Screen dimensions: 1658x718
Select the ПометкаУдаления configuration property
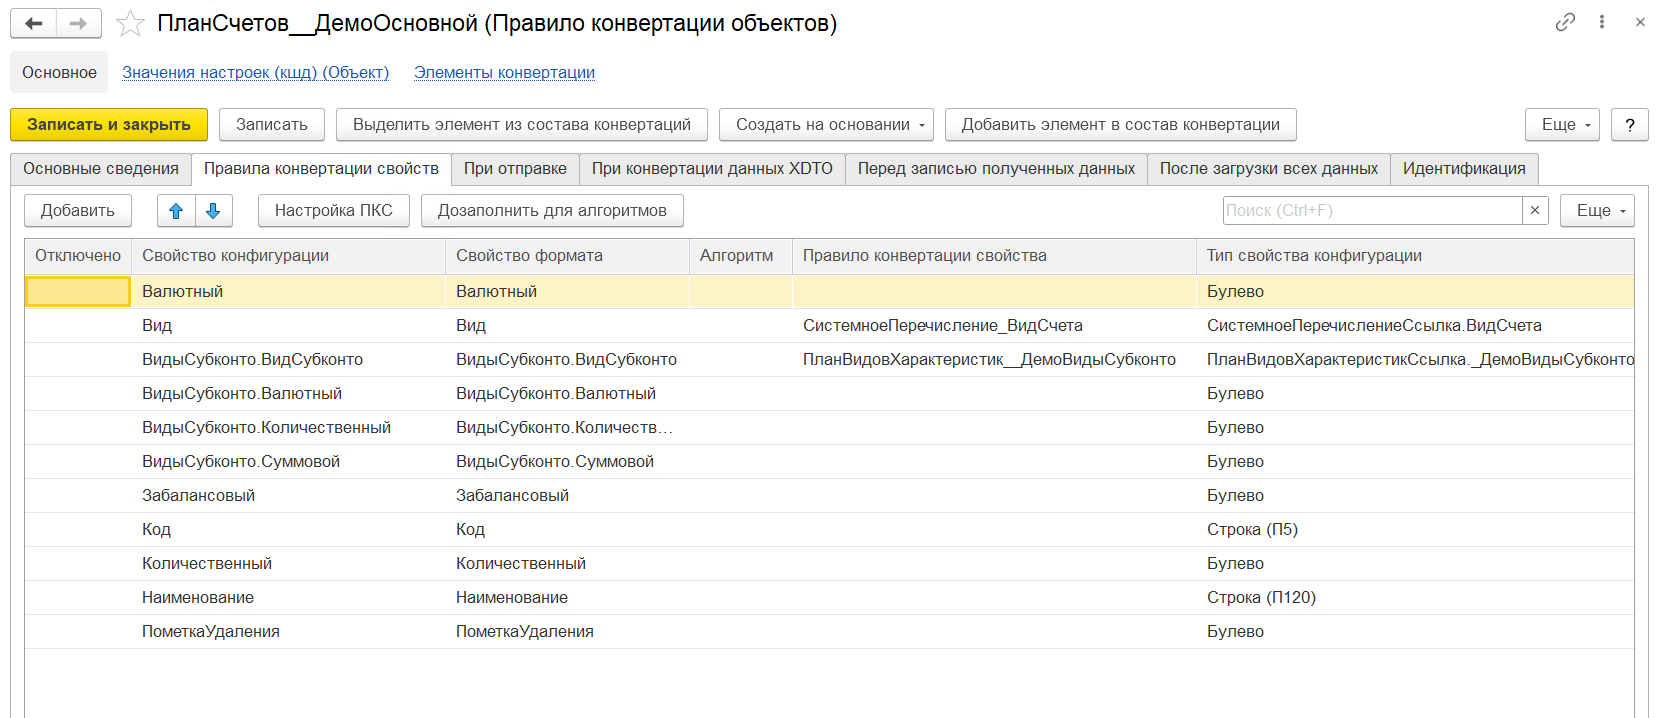[x=288, y=631]
